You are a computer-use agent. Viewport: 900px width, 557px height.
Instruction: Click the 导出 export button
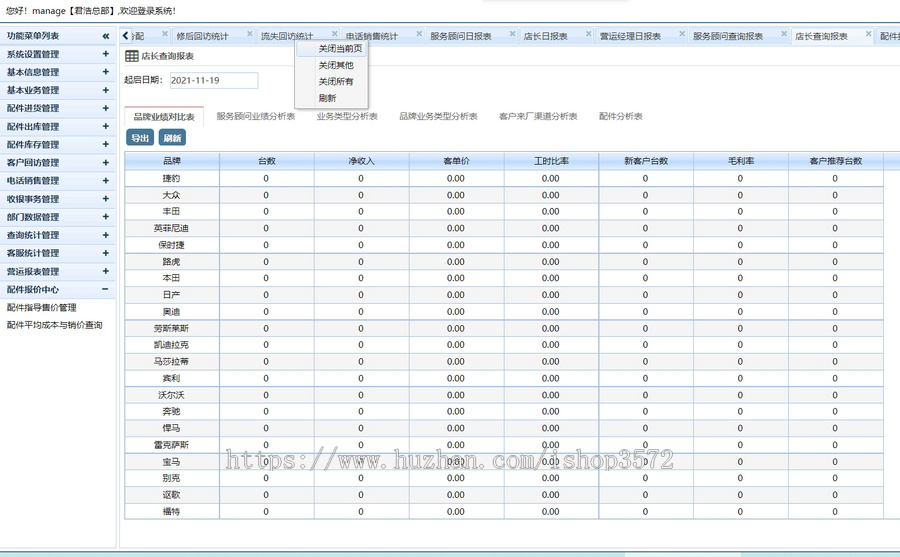140,138
